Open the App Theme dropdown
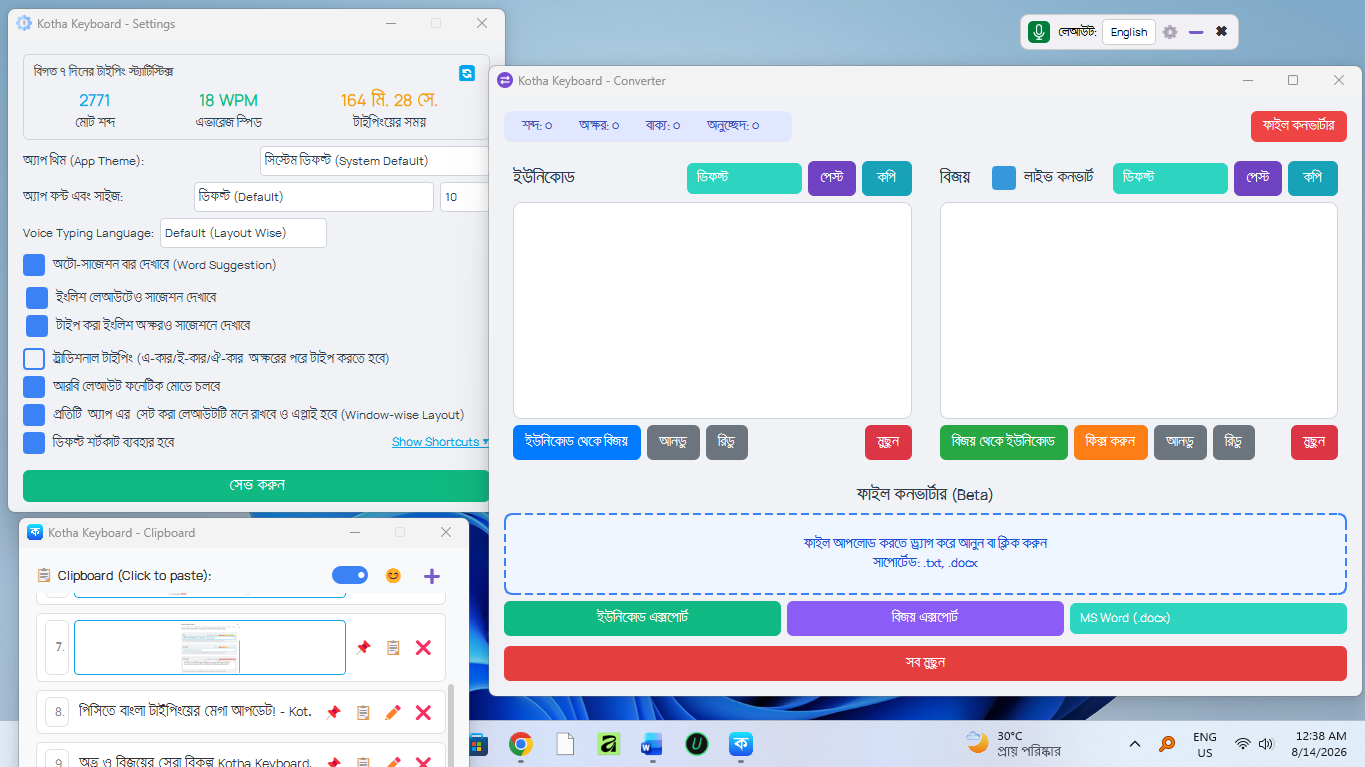 point(374,161)
